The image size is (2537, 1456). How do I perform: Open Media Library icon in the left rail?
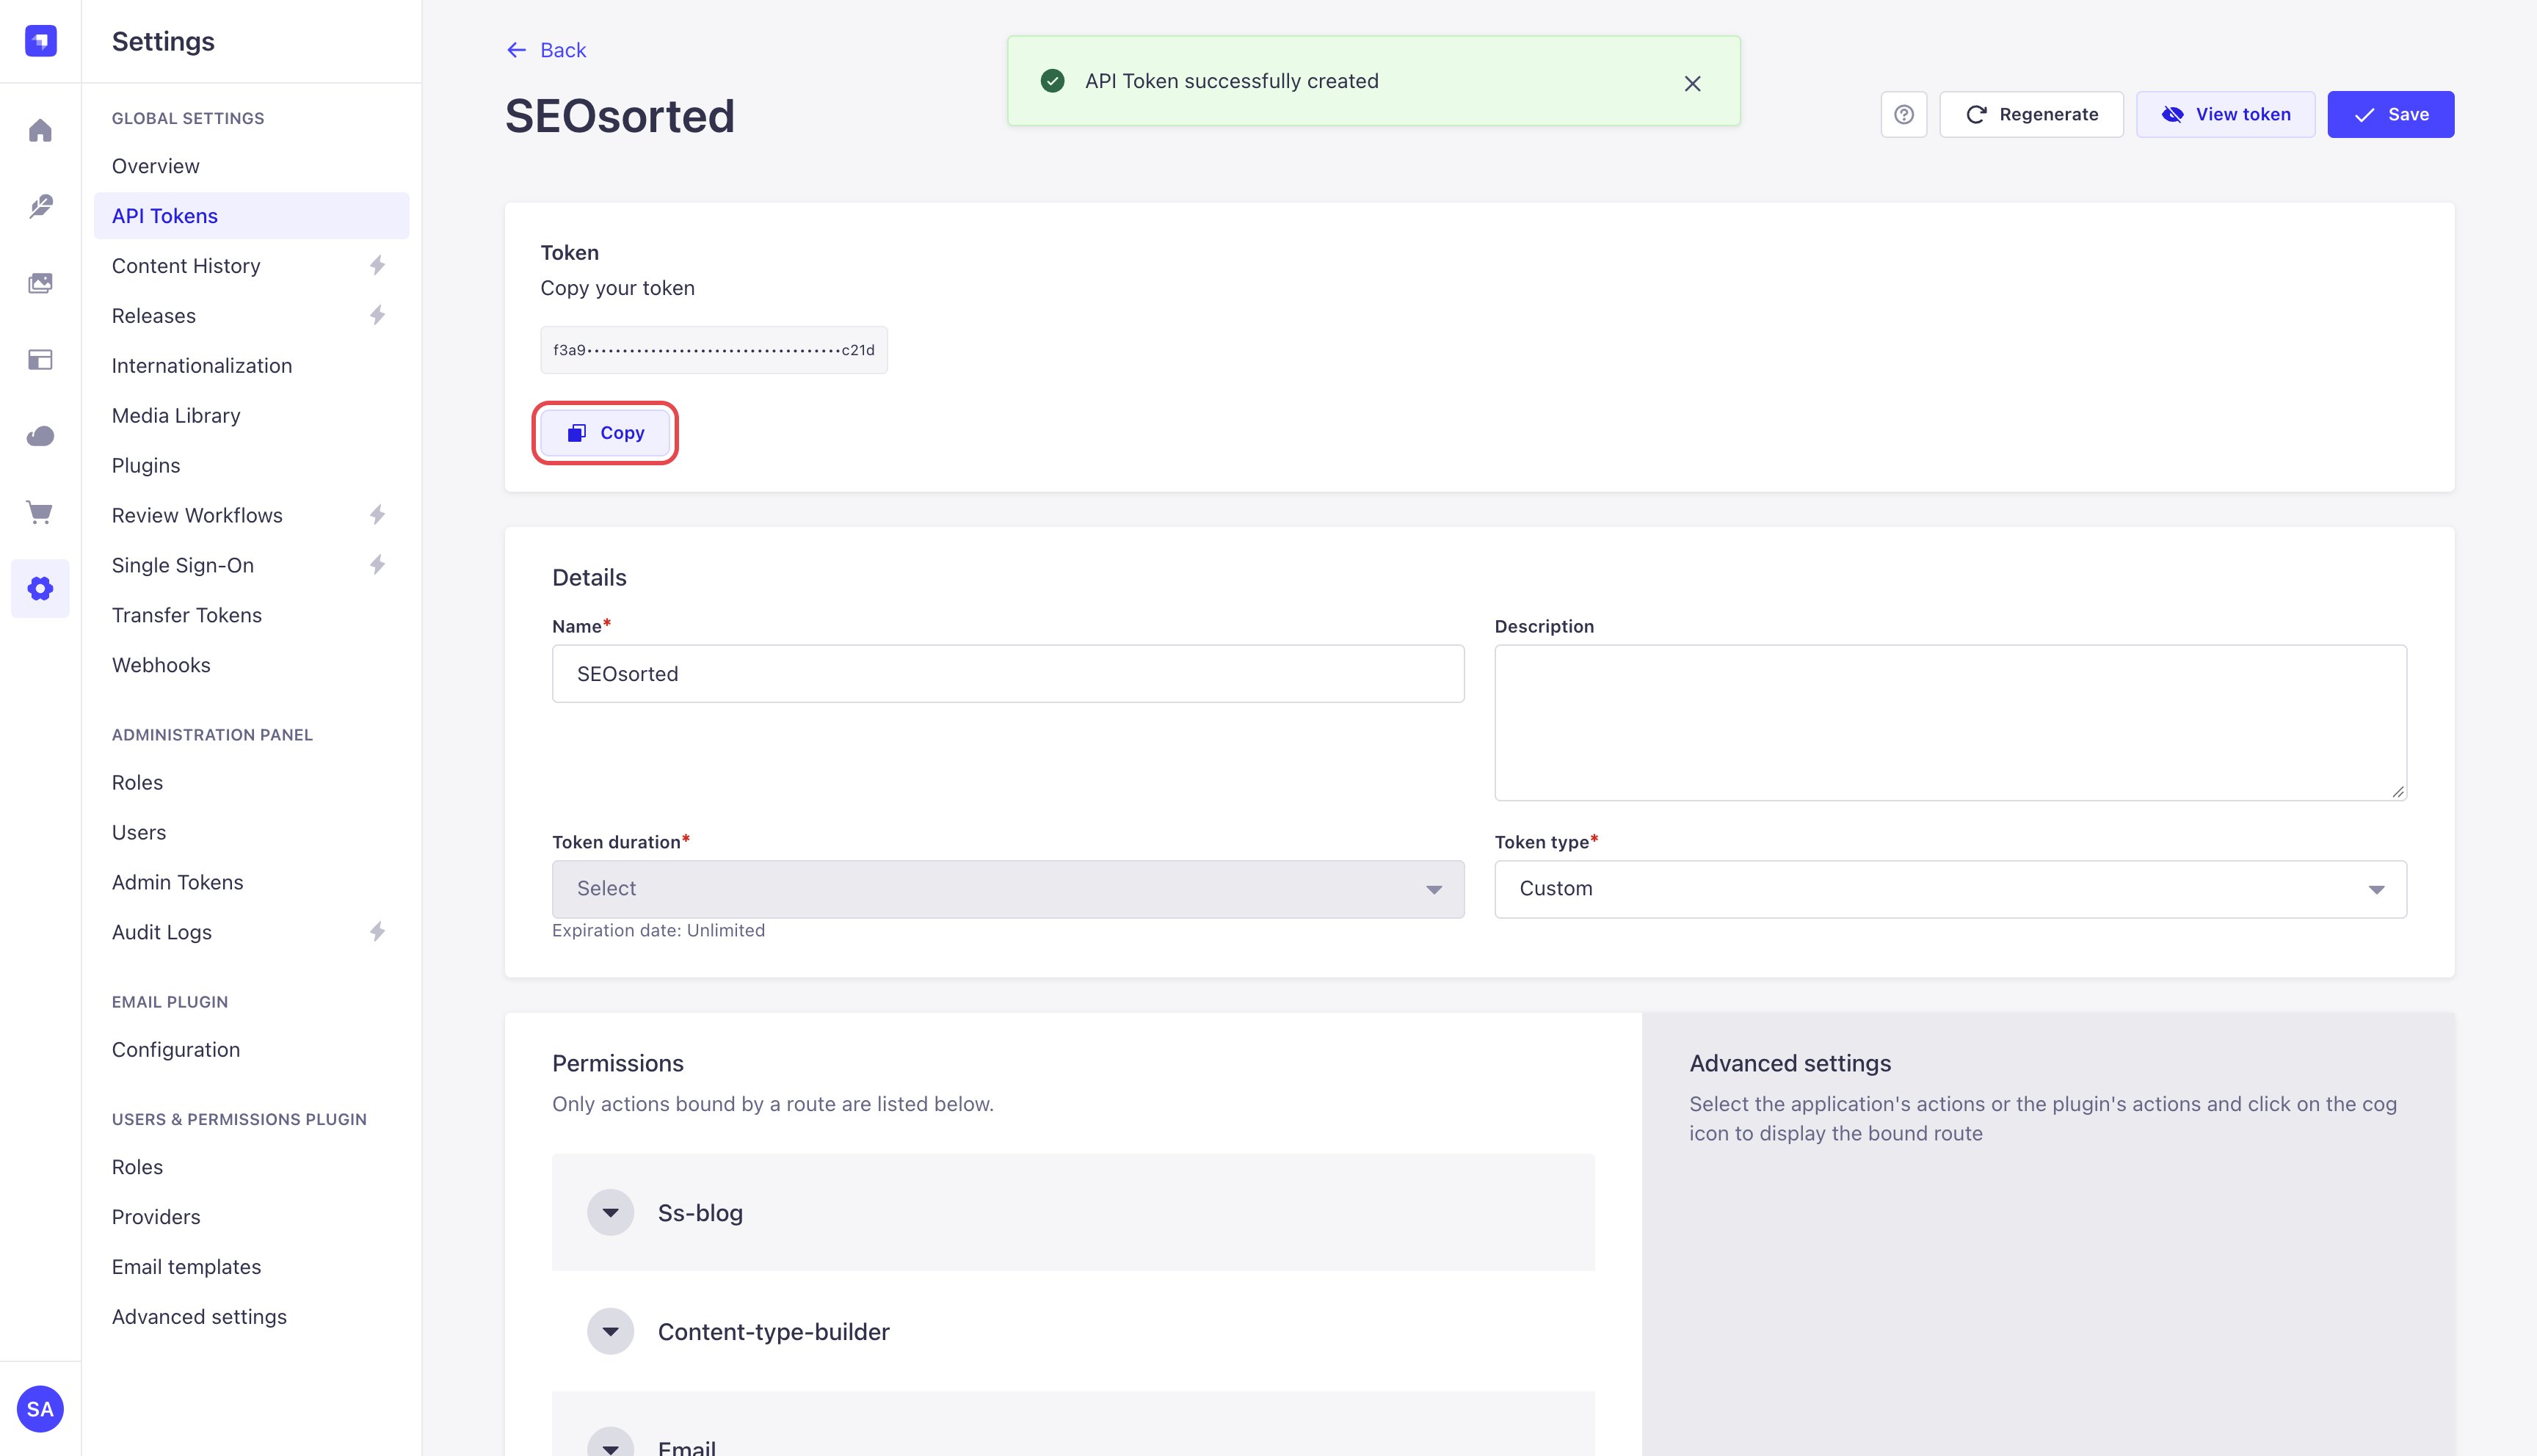click(40, 283)
